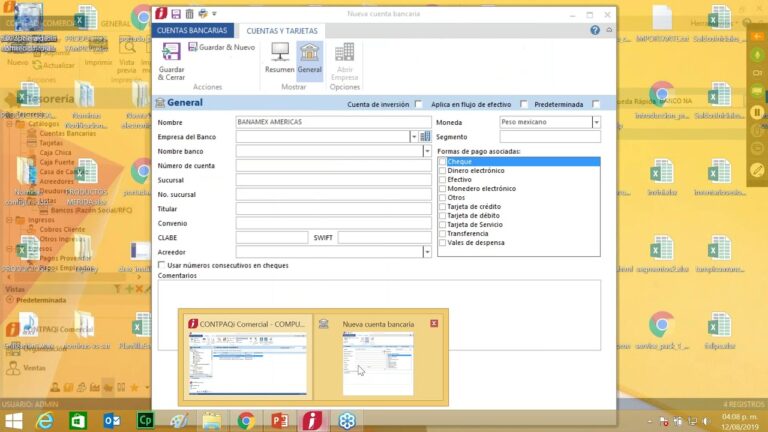Click CONTPAQi taskbar icon
The image size is (768, 432).
[312, 421]
